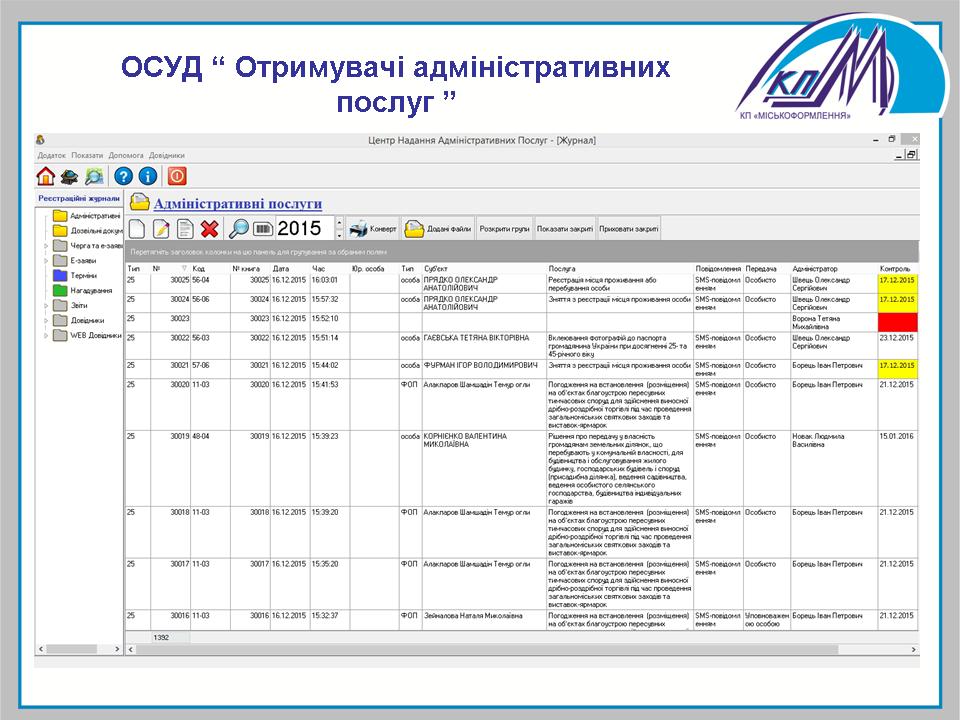Click the yellow folder icon beside the heading
Image resolution: width=960 pixels, height=720 pixels.
coord(140,202)
